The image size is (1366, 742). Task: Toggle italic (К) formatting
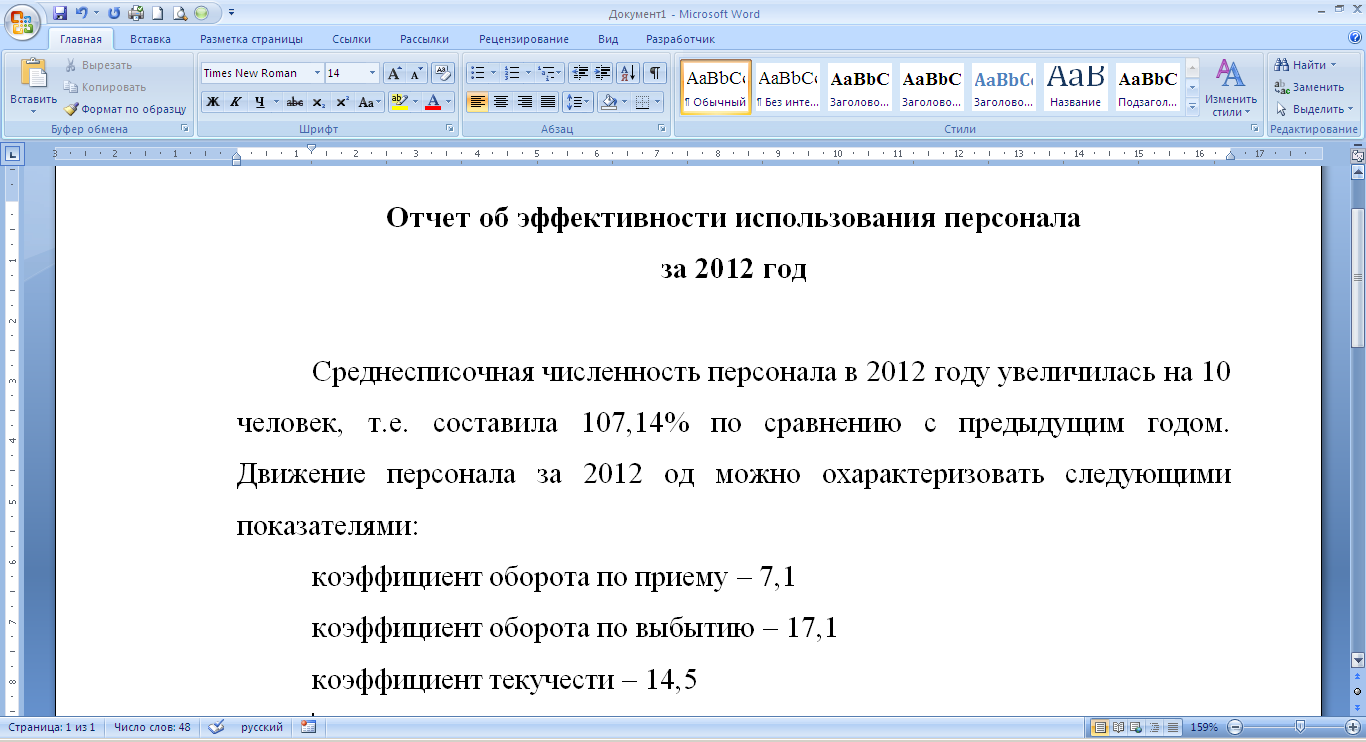tap(236, 102)
